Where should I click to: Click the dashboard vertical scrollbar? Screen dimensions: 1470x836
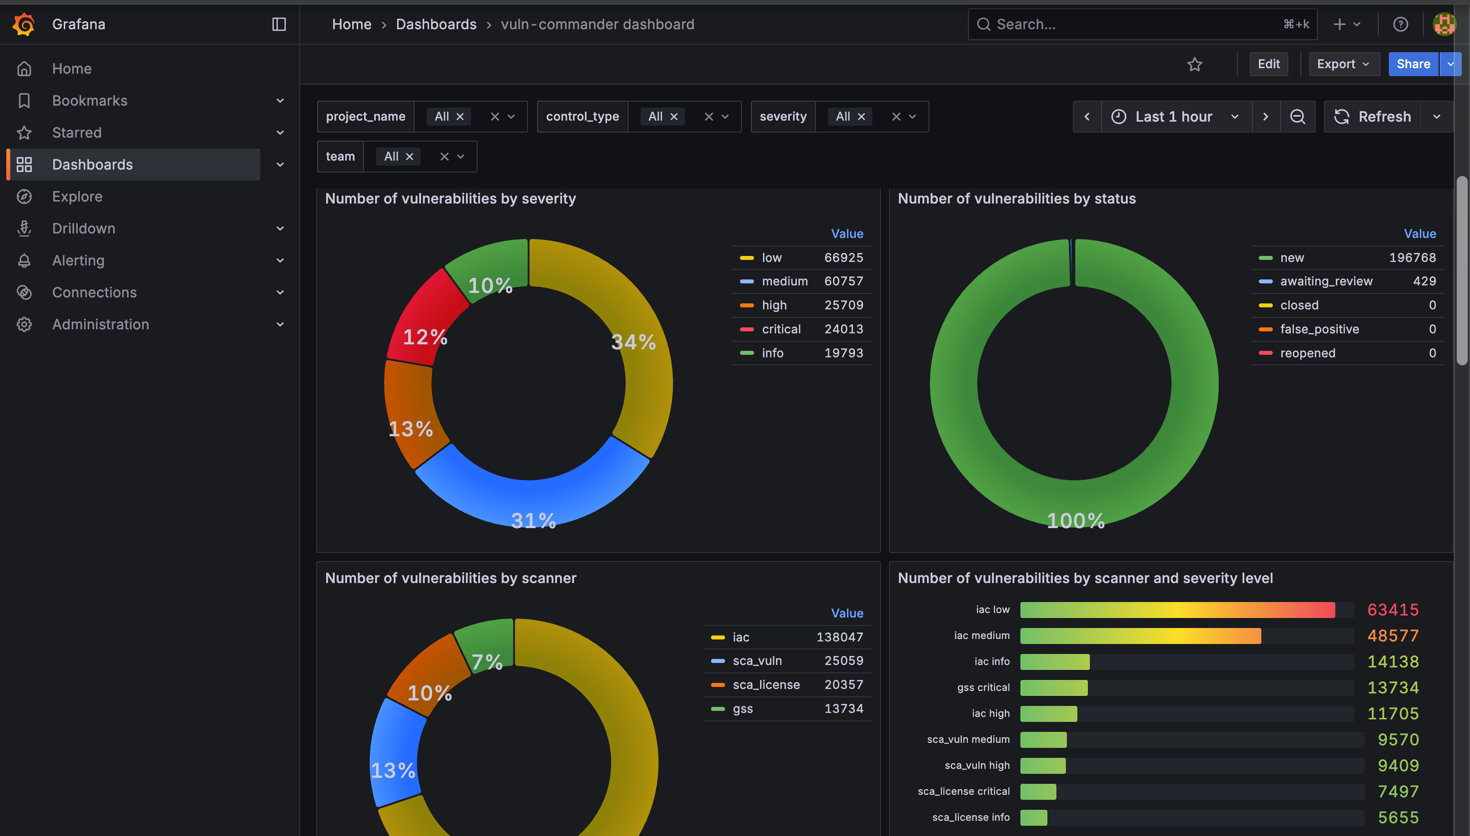[x=1462, y=271]
